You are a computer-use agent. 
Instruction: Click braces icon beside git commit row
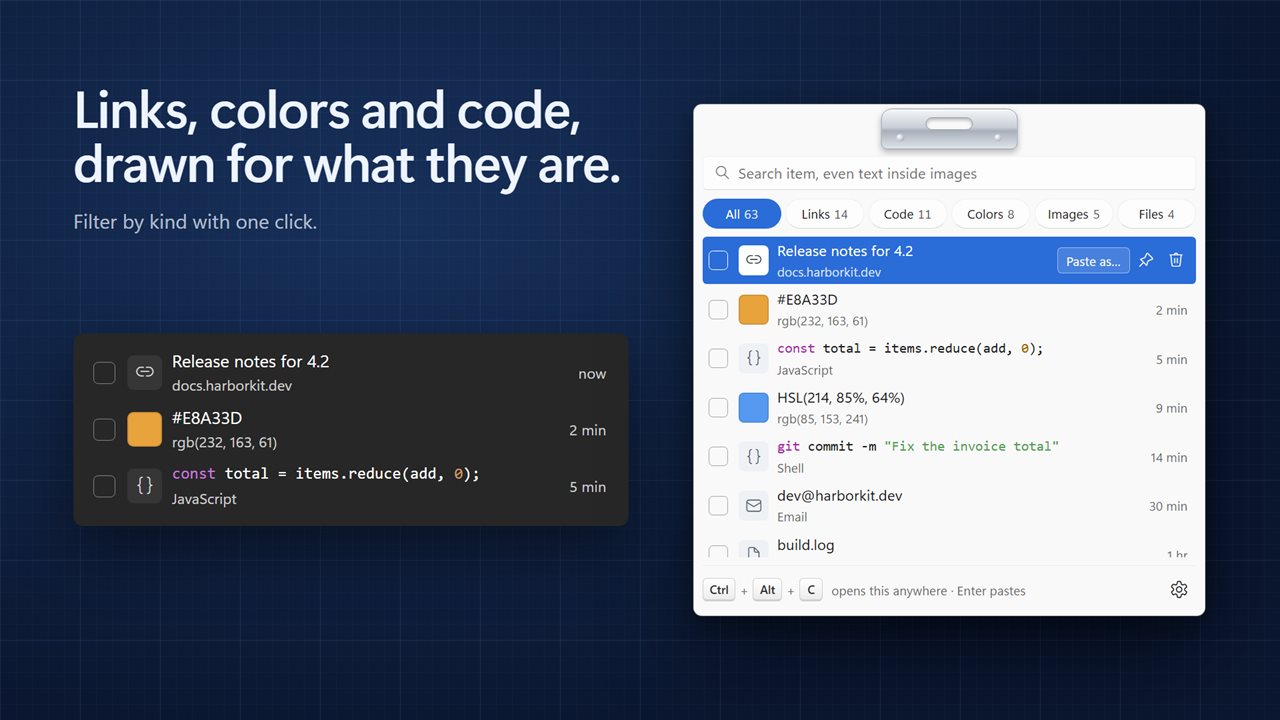click(753, 456)
